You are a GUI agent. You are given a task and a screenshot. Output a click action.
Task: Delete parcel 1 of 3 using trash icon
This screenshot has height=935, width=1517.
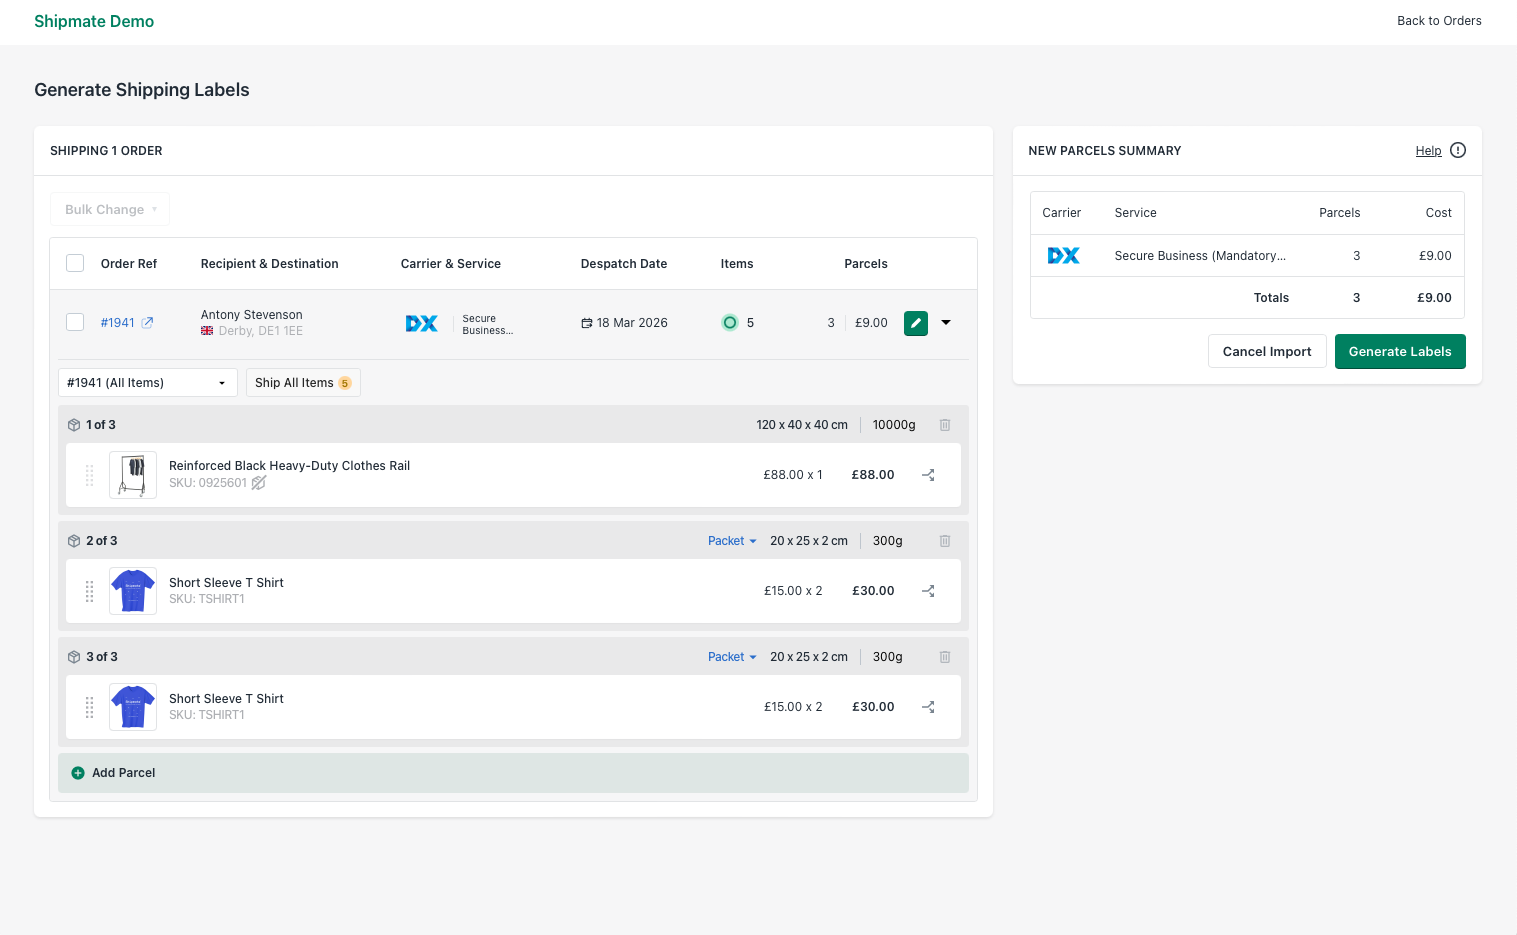(944, 424)
